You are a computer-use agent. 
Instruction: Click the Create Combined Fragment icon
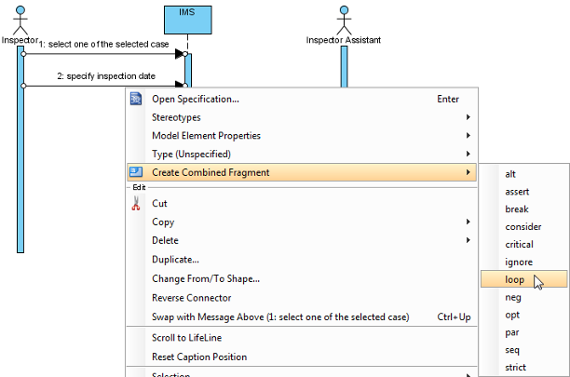pyautogui.click(x=136, y=172)
